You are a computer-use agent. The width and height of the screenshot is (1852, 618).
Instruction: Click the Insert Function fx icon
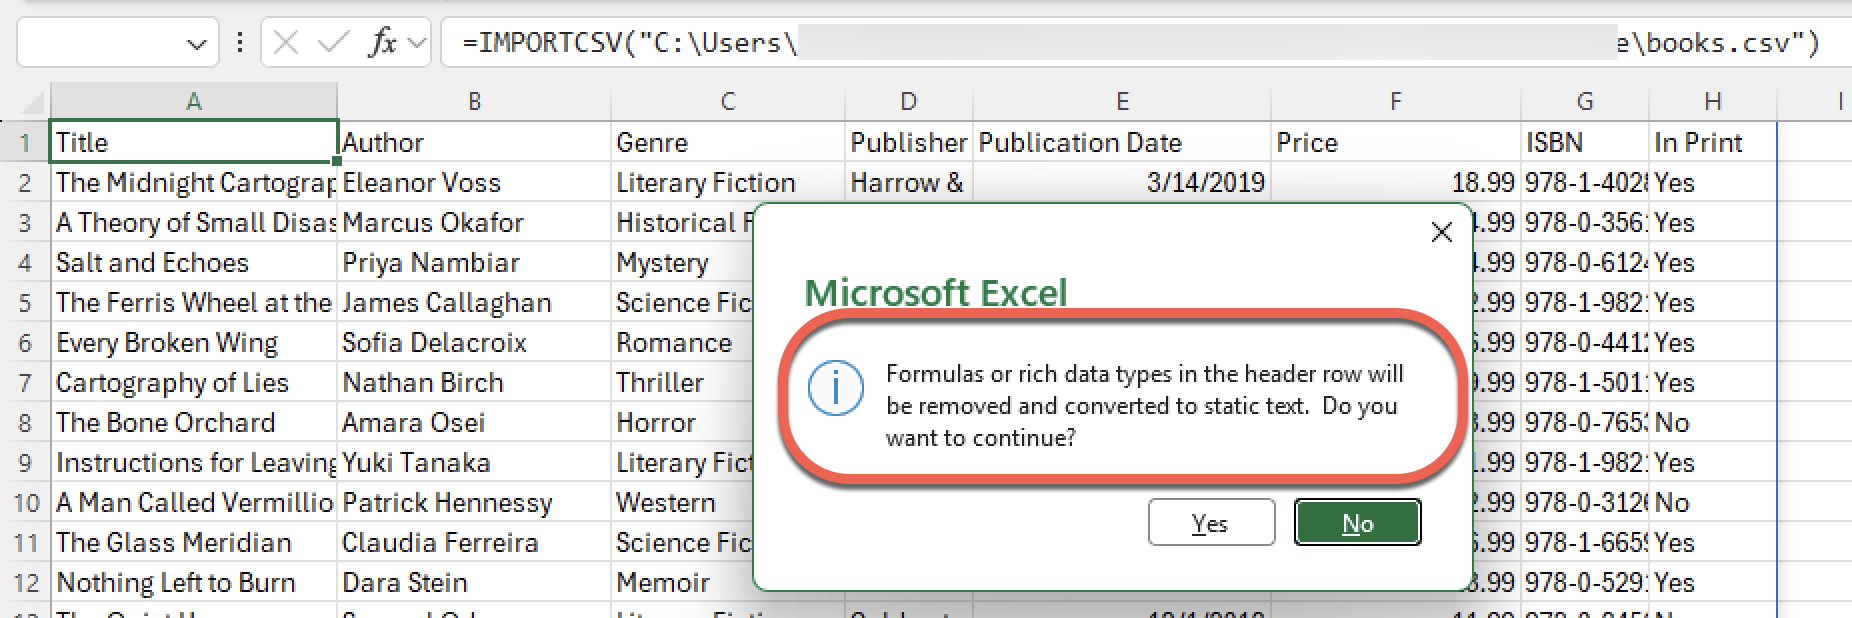coord(383,43)
